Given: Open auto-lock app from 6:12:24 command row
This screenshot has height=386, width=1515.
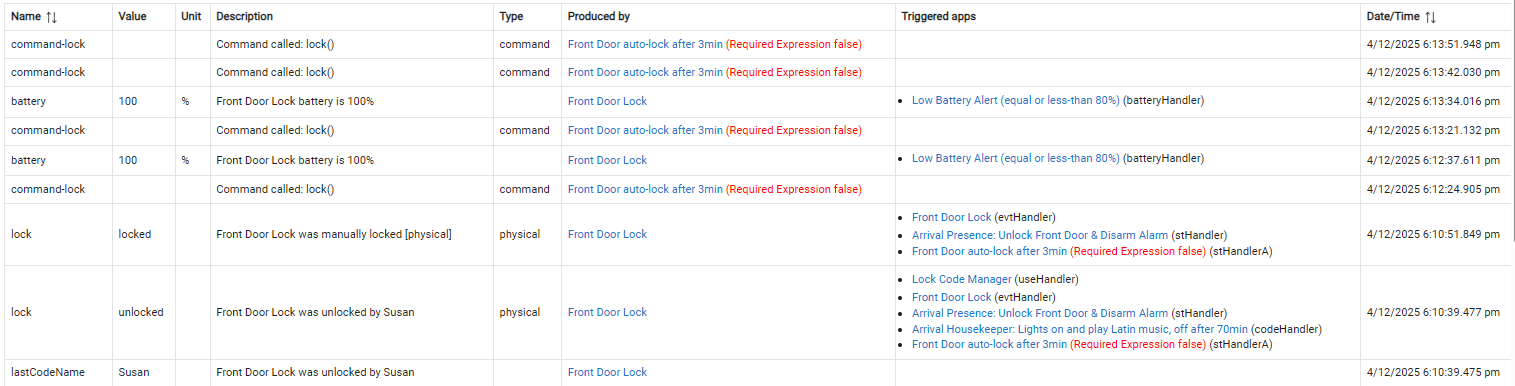Looking at the screenshot, I should (645, 189).
